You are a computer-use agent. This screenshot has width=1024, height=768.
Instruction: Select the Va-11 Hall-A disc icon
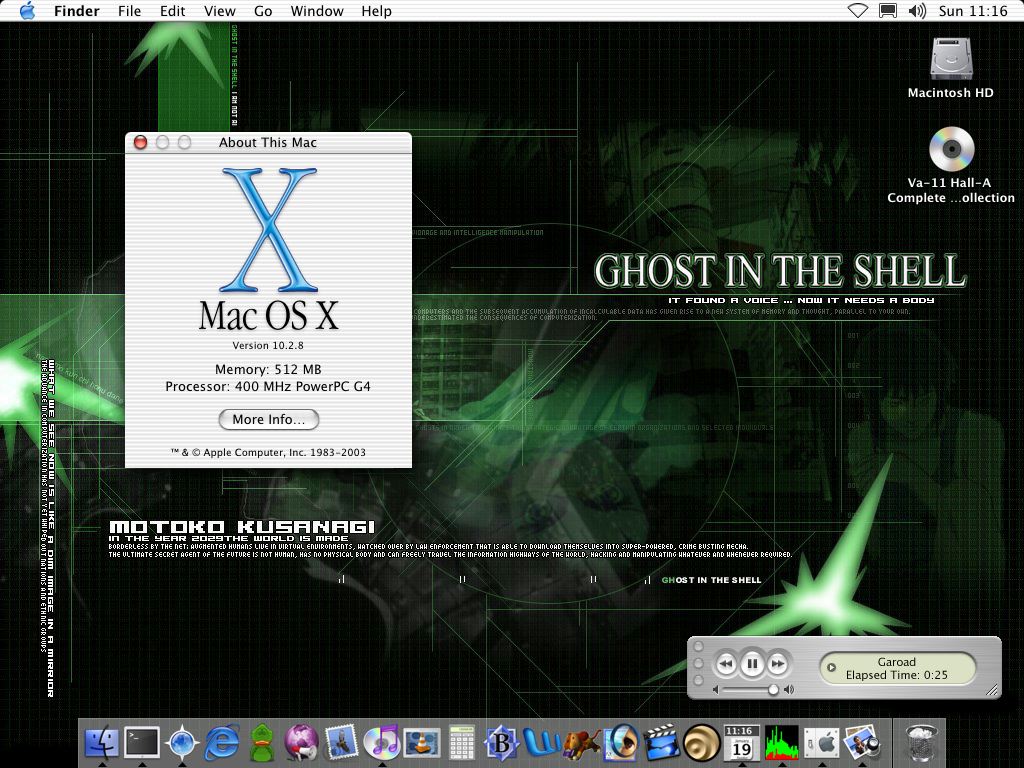click(x=952, y=149)
